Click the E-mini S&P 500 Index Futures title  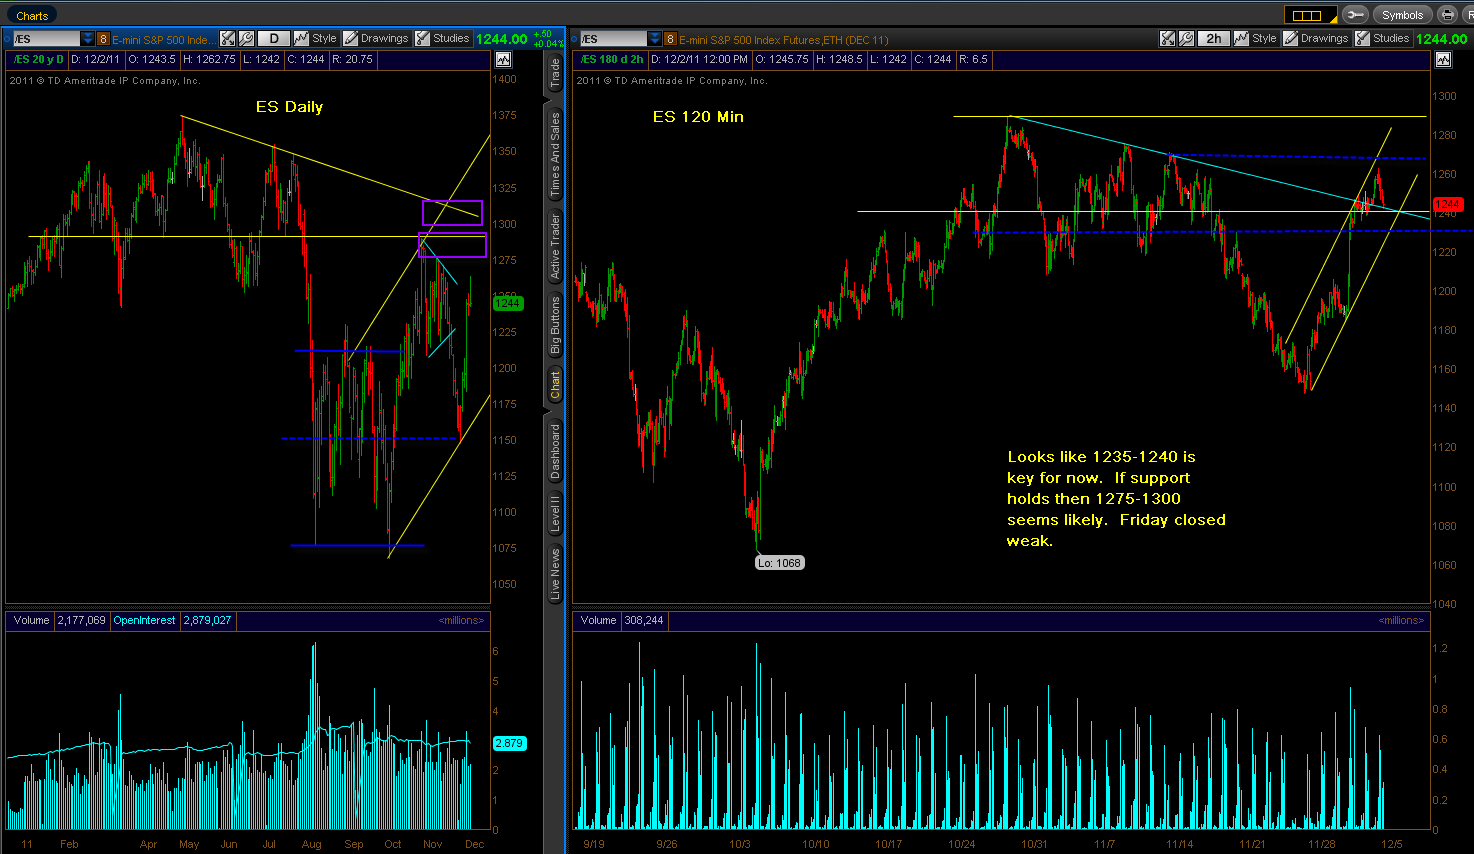(783, 40)
